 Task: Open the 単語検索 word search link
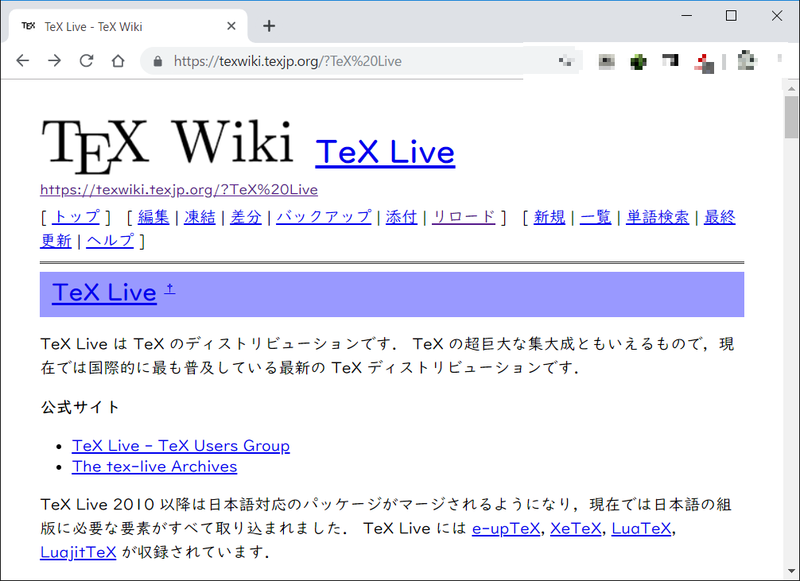657,217
